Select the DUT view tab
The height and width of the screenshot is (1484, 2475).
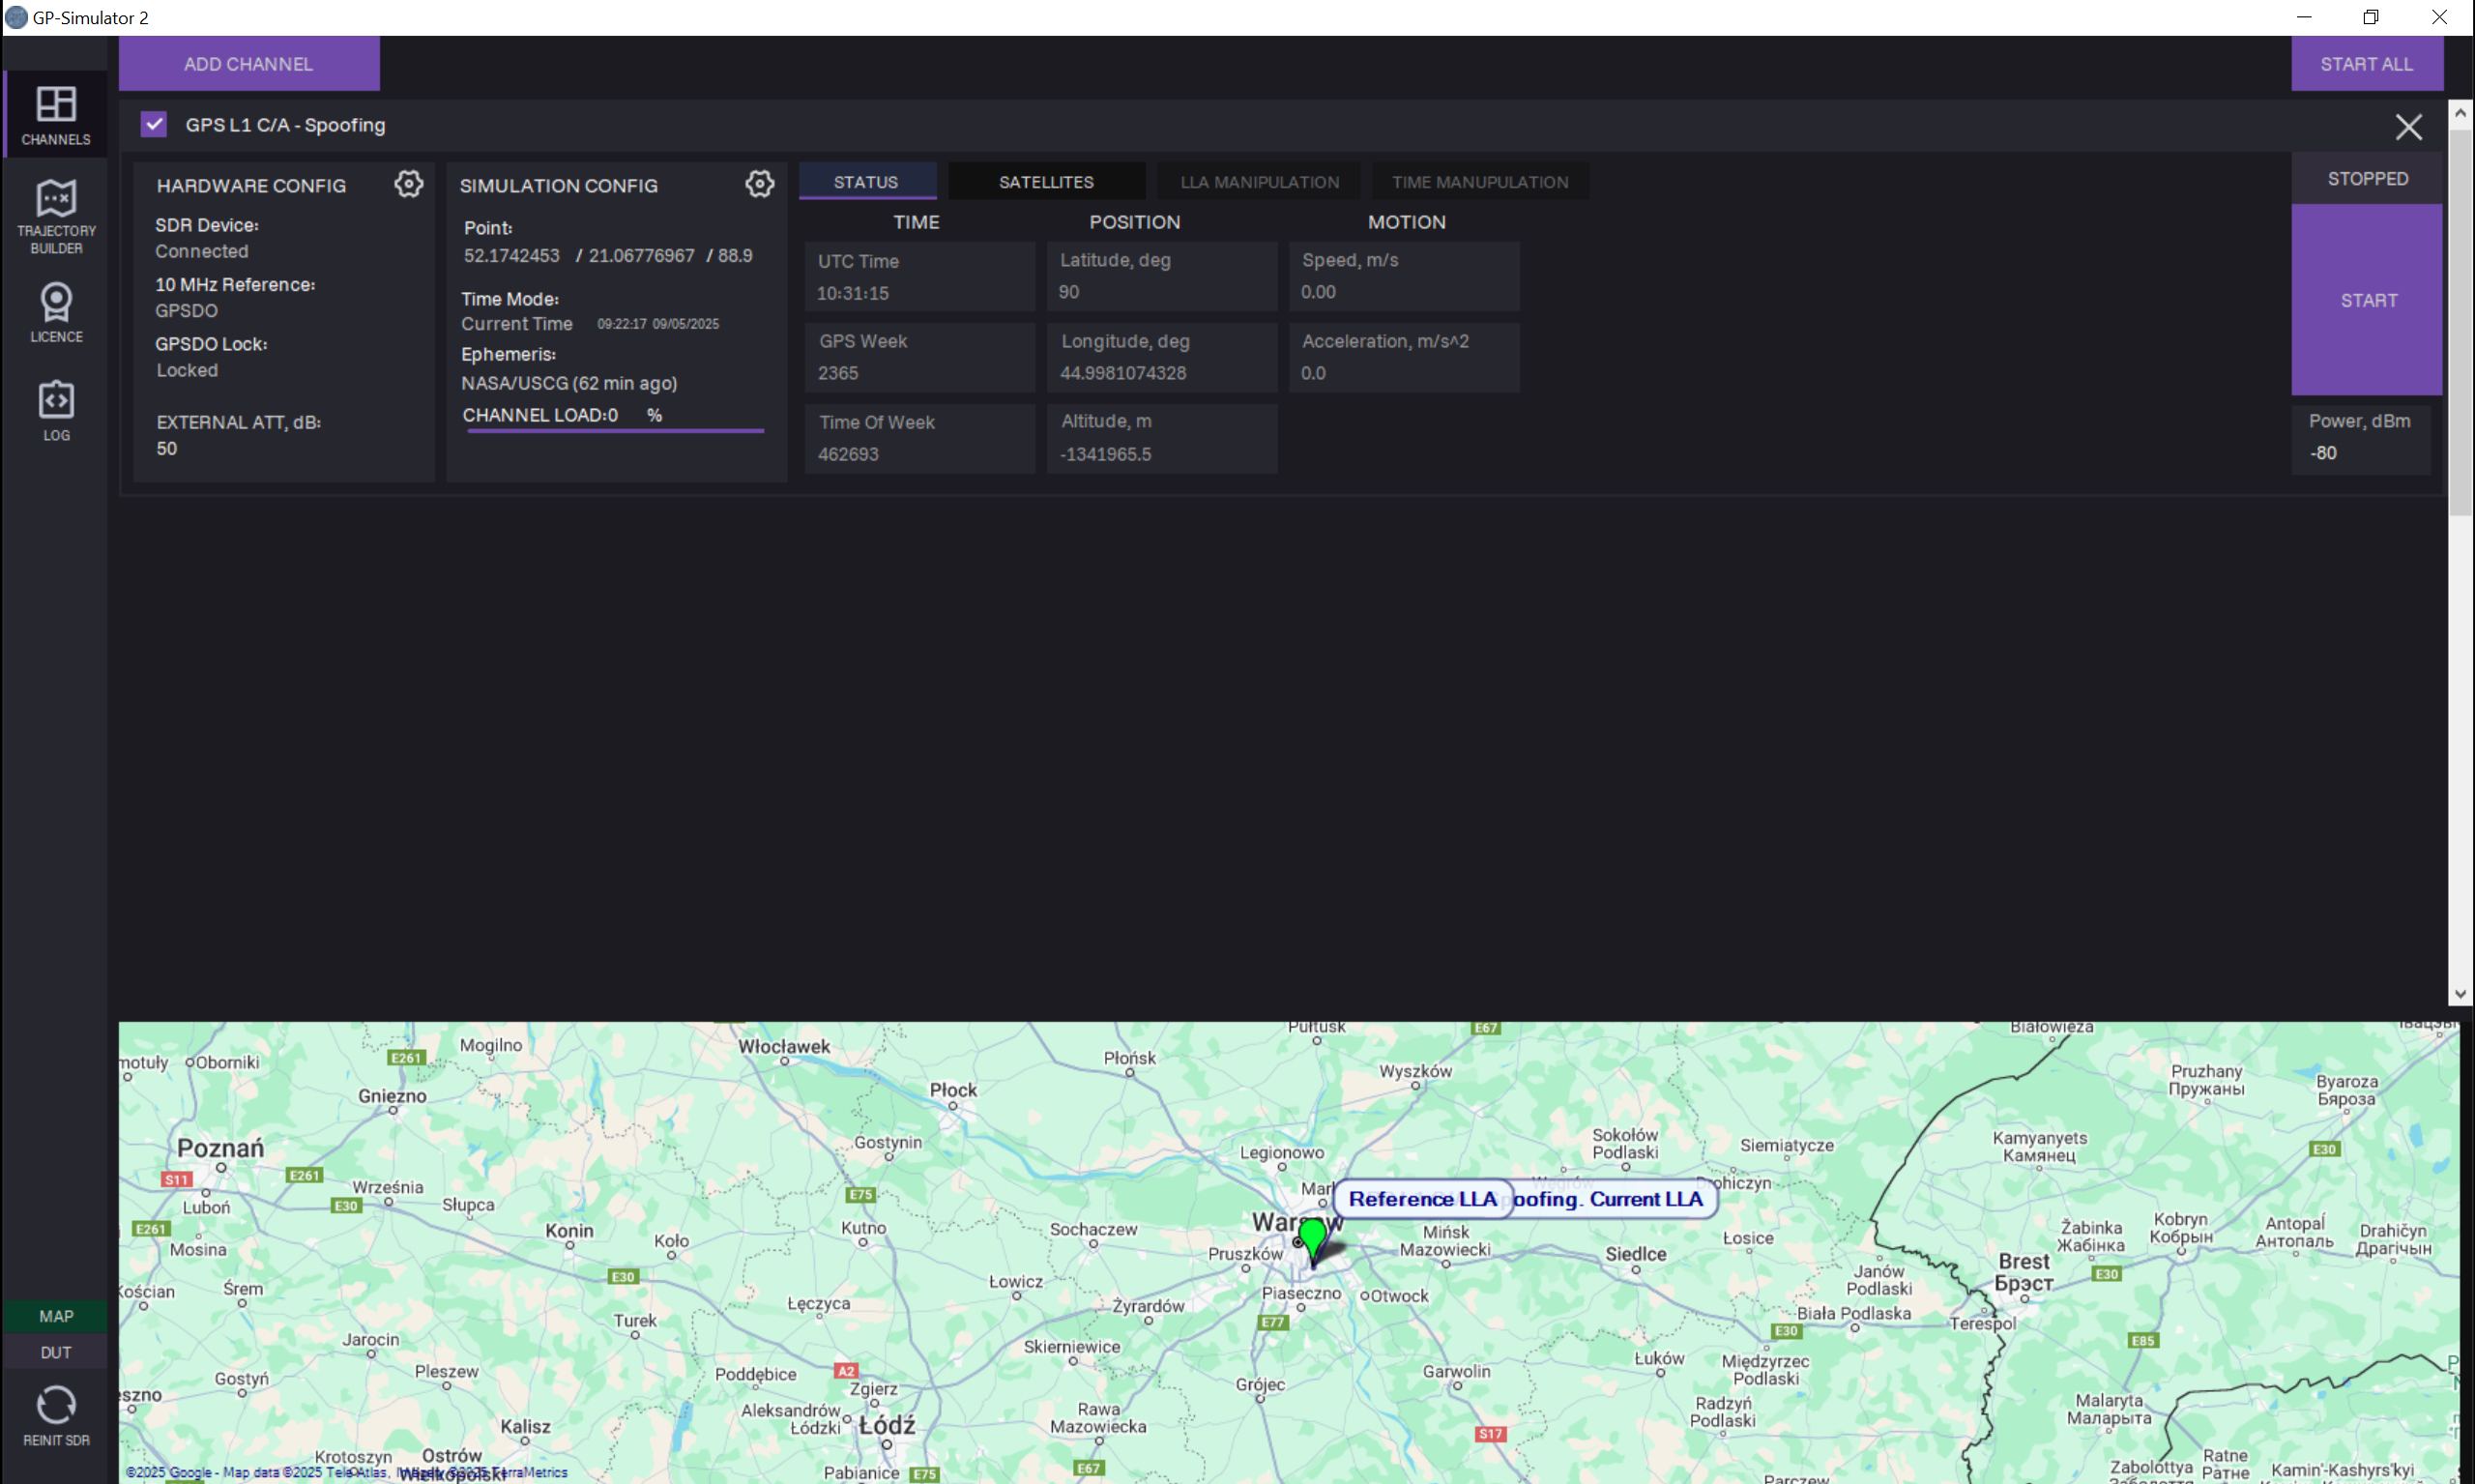click(56, 1352)
